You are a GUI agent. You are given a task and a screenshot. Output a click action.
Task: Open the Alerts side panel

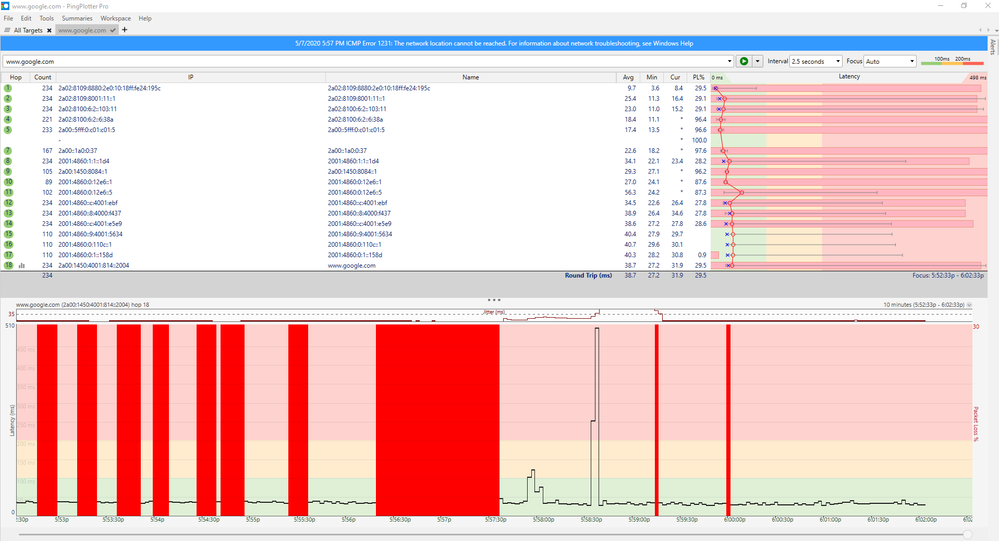[991, 45]
